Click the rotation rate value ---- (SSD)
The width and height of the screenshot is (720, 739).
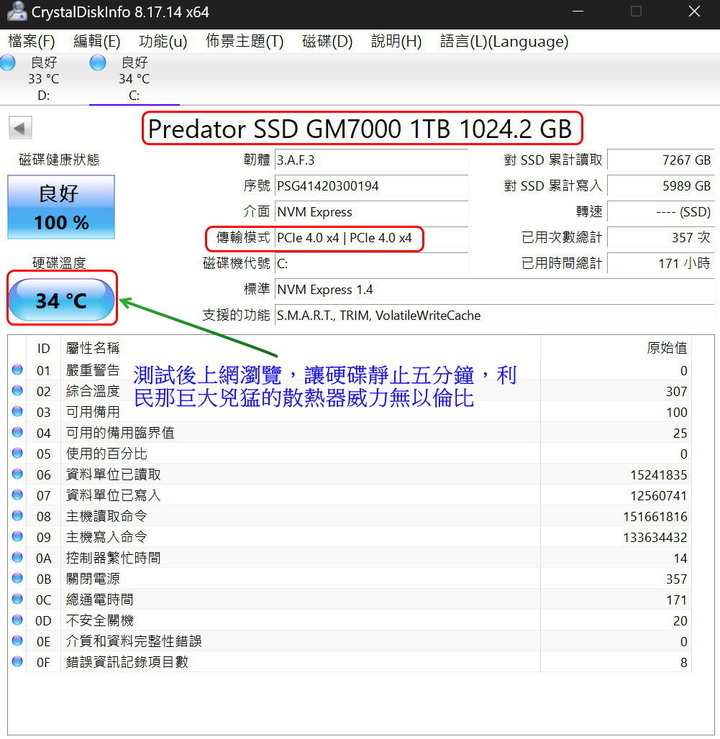(x=661, y=212)
